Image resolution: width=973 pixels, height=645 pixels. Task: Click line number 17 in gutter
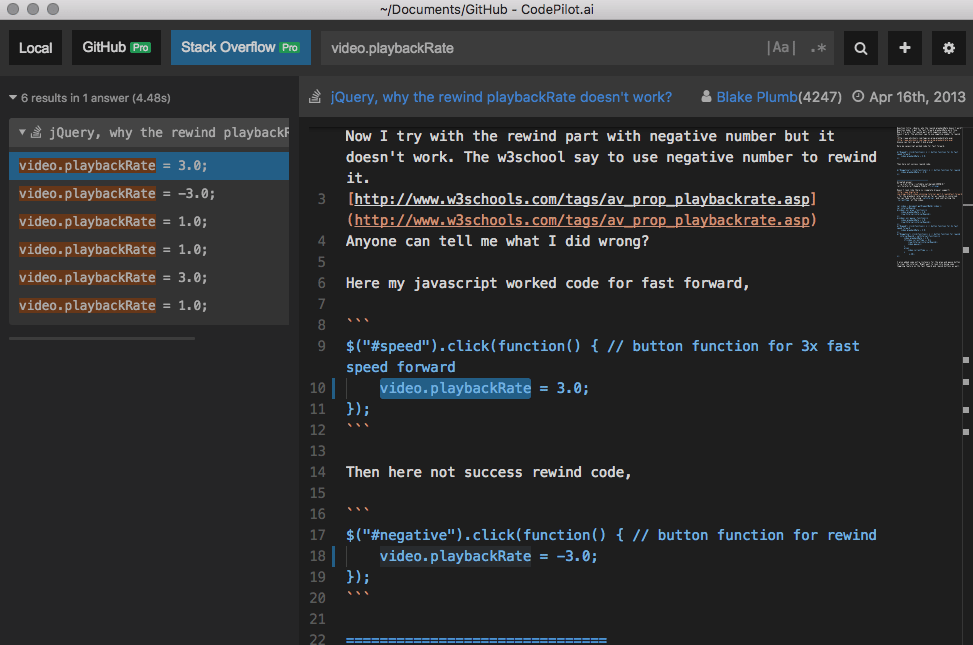point(317,535)
